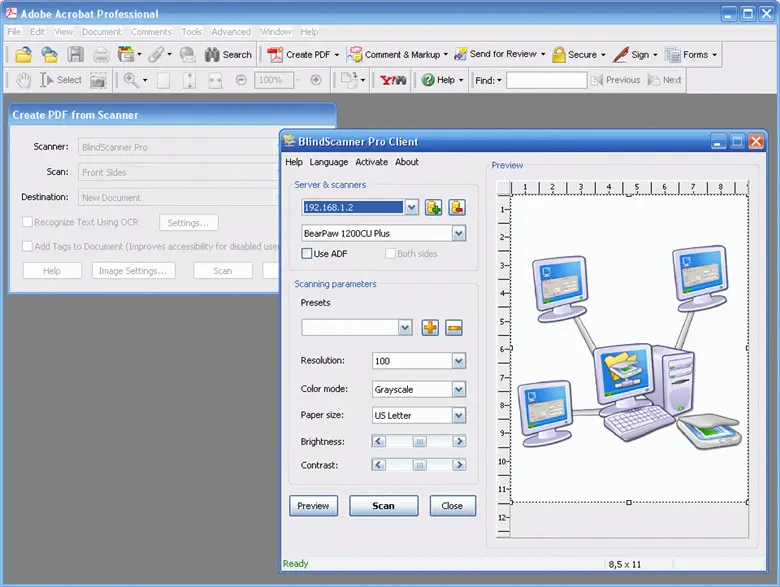The height and width of the screenshot is (587, 780).
Task: Open the BearPaw 1200CU Plus scanner dropdown
Action: tap(458, 233)
